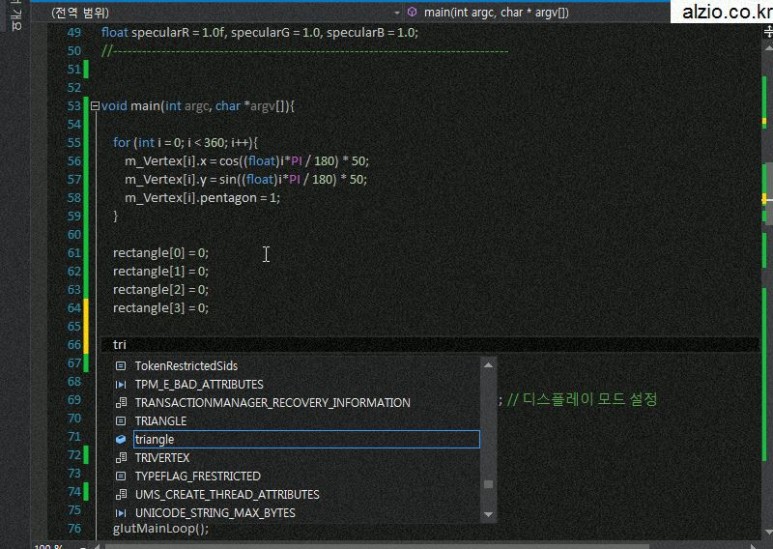This screenshot has width=773, height=549.
Task: Click float specularR declaration on line 49
Action: click(260, 33)
